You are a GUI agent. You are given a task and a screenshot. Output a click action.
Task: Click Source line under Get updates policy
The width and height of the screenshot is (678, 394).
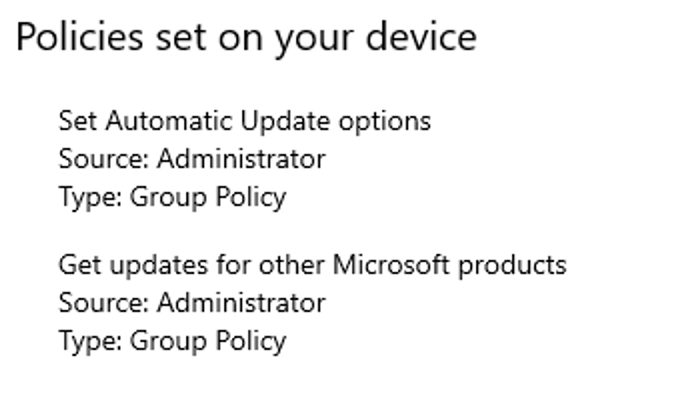(192, 303)
